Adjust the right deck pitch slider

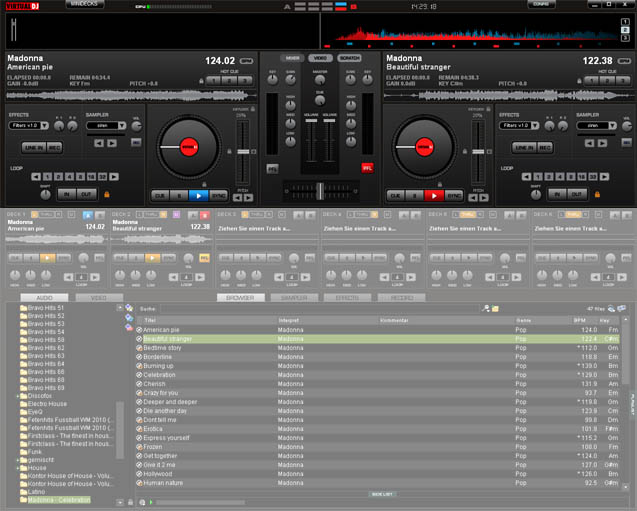point(478,152)
